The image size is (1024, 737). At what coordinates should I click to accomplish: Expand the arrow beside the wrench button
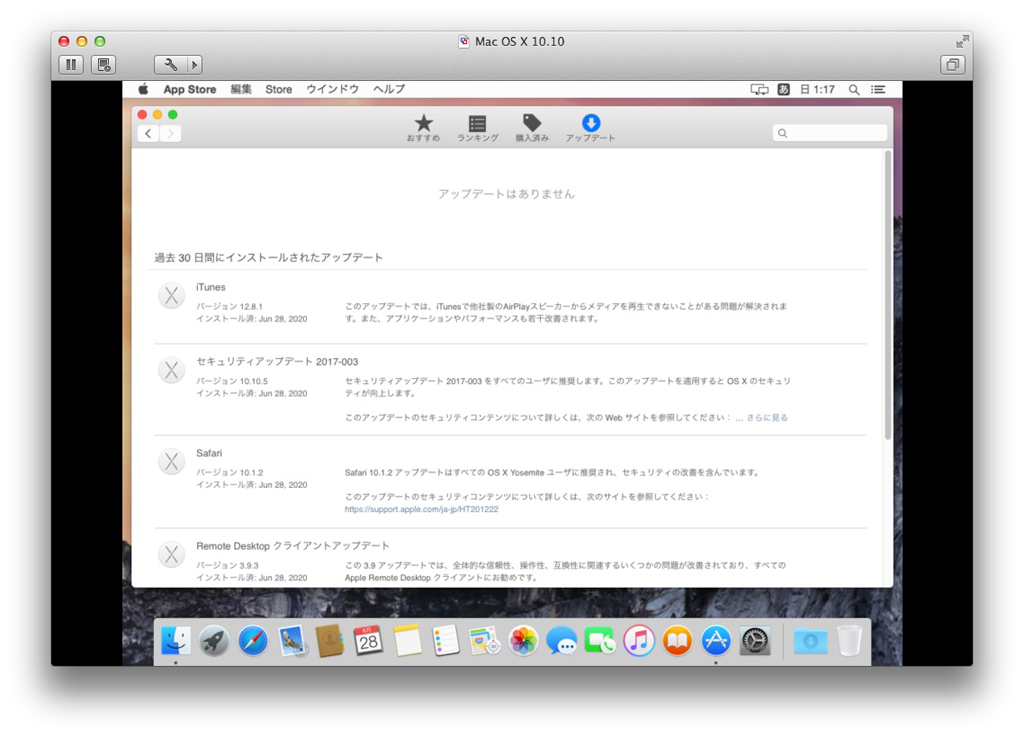coord(195,65)
